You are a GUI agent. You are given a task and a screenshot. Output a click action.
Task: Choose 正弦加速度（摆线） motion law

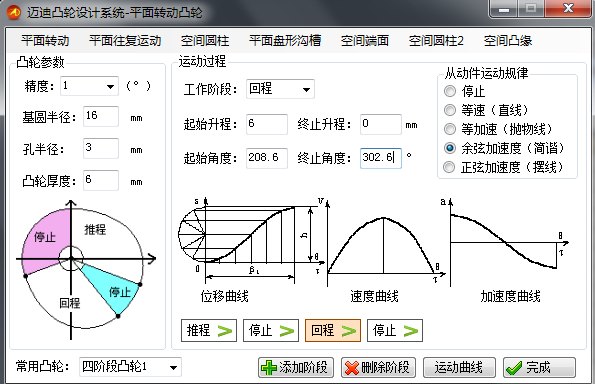pyautogui.click(x=450, y=167)
